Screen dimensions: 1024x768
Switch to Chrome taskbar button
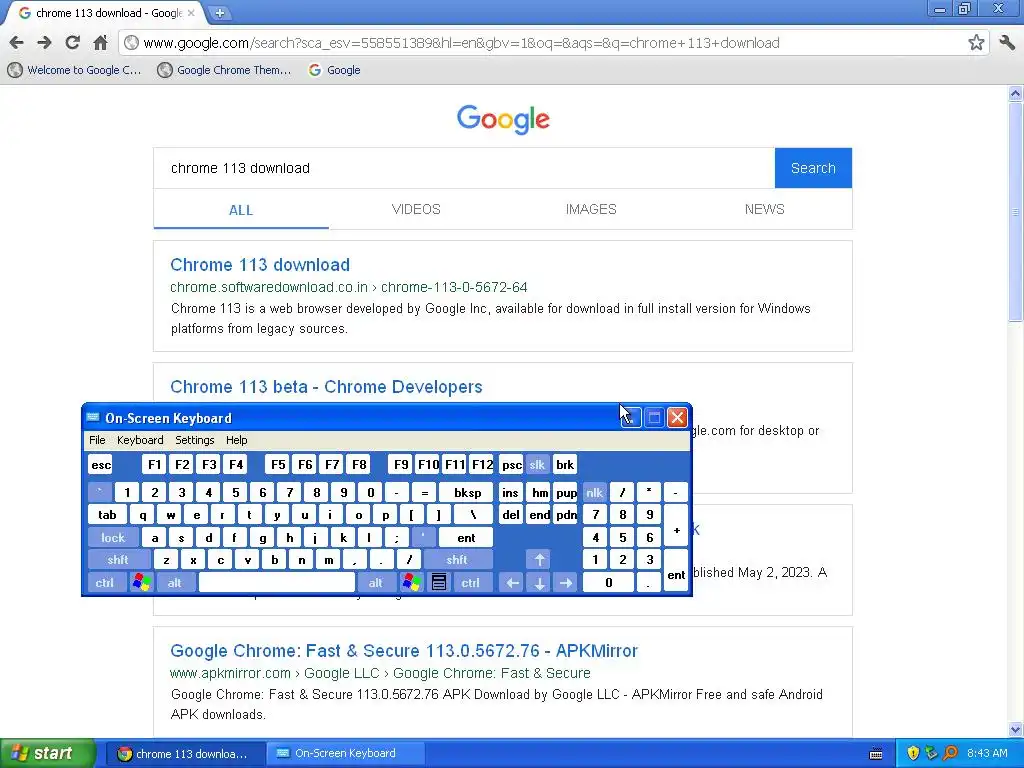pyautogui.click(x=185, y=754)
